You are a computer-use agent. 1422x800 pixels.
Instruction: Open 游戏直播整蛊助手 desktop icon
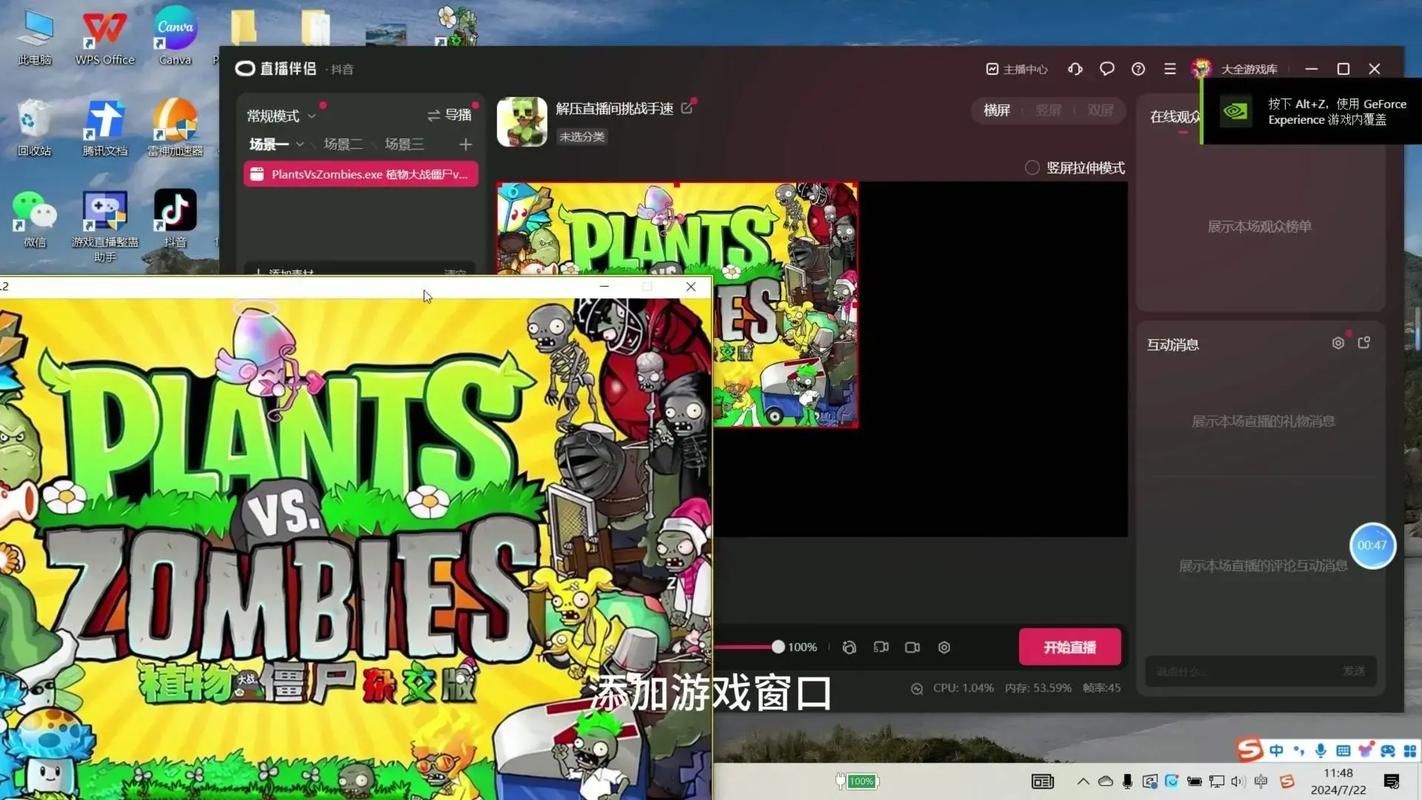coord(105,225)
